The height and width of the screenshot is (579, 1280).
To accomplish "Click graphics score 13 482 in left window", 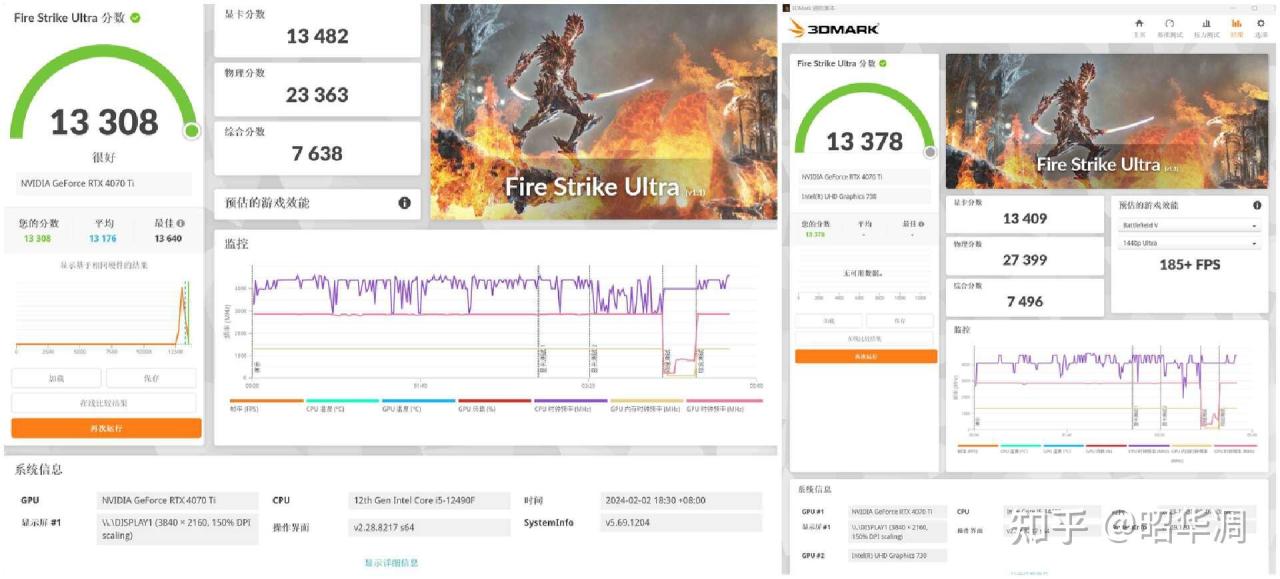I will tap(317, 36).
